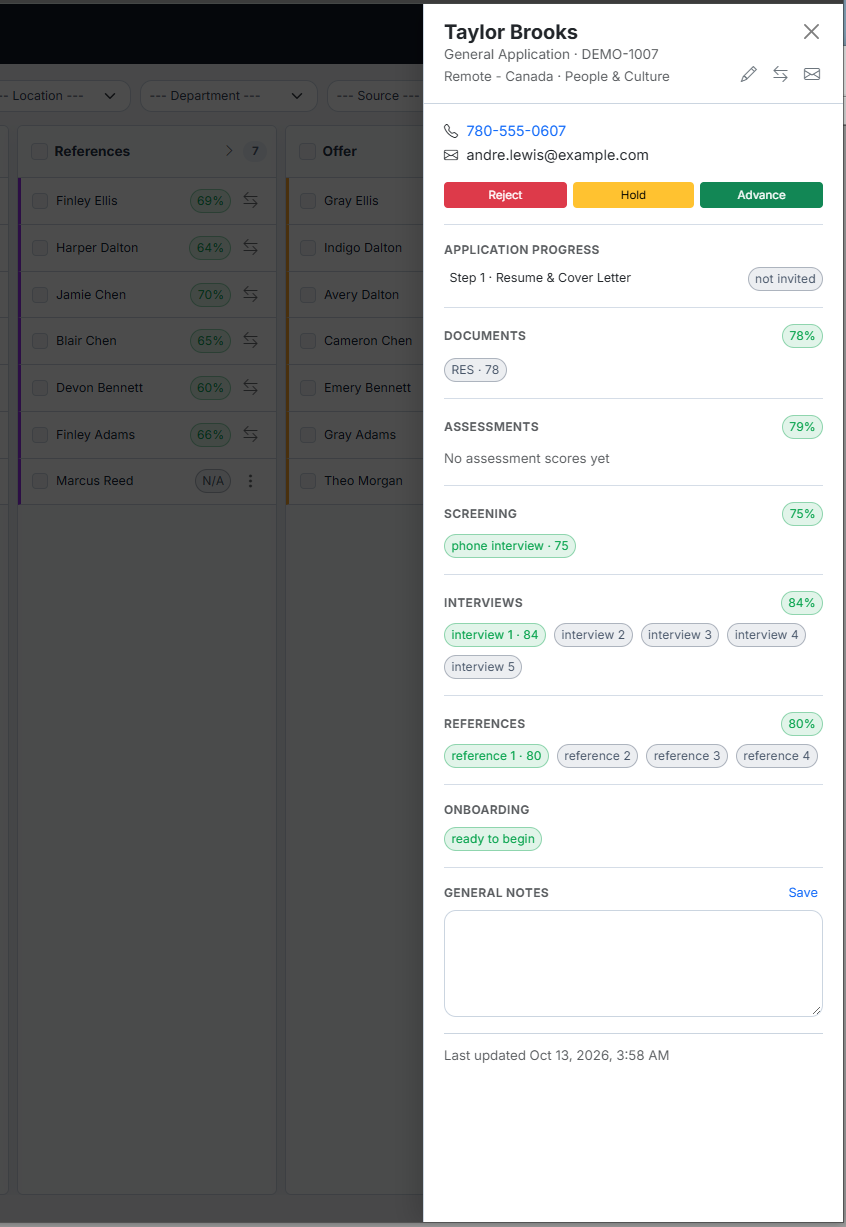Select the interview 5 chip
Image resolution: width=846 pixels, height=1227 pixels.
[483, 667]
